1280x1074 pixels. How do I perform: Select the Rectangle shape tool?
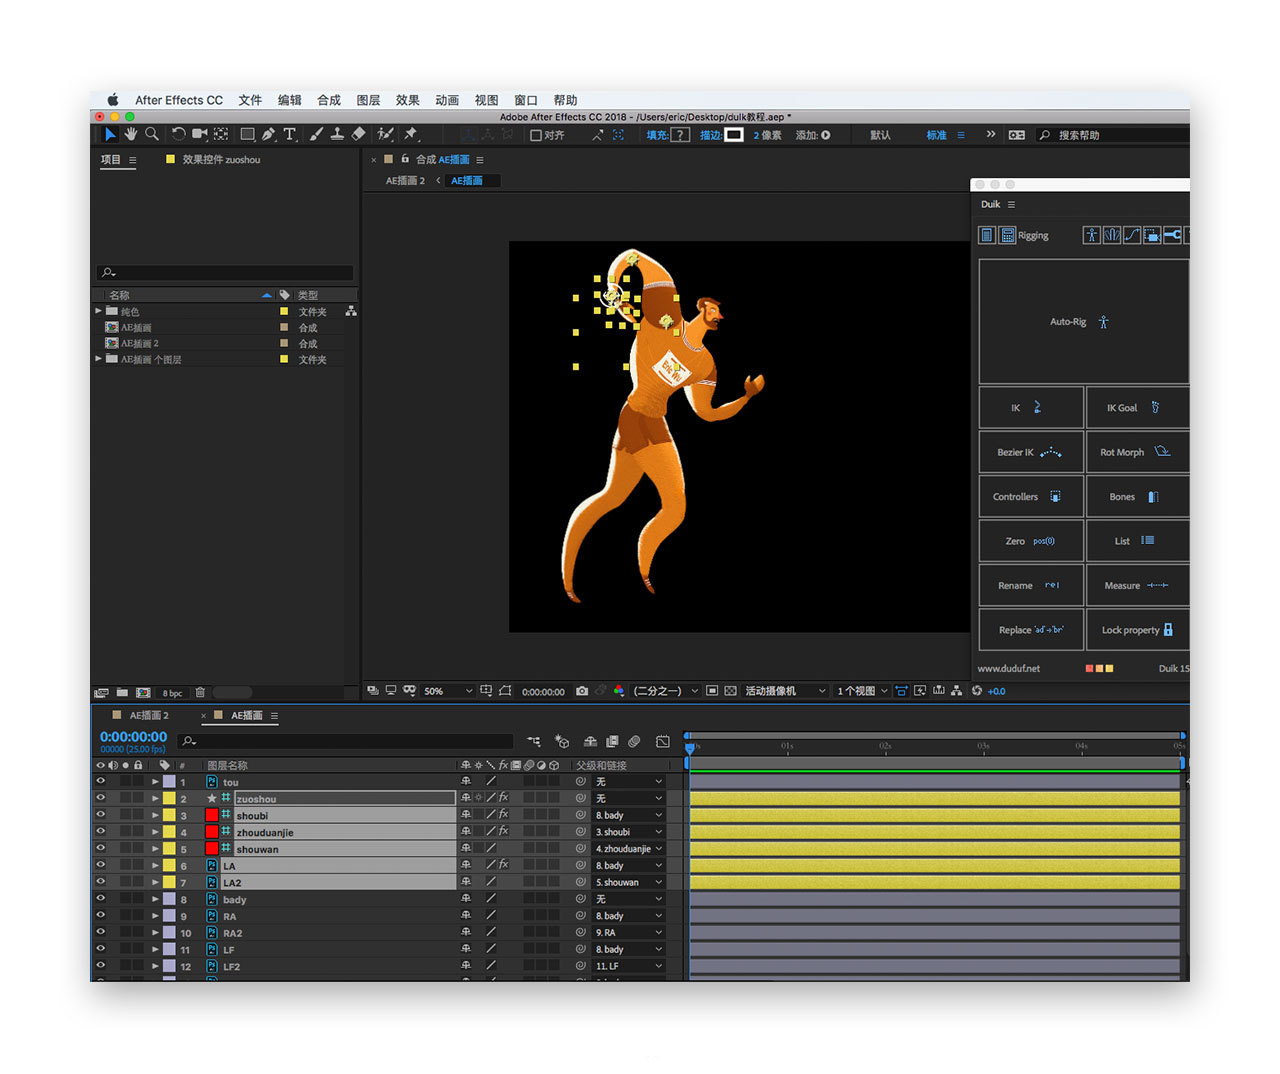247,134
